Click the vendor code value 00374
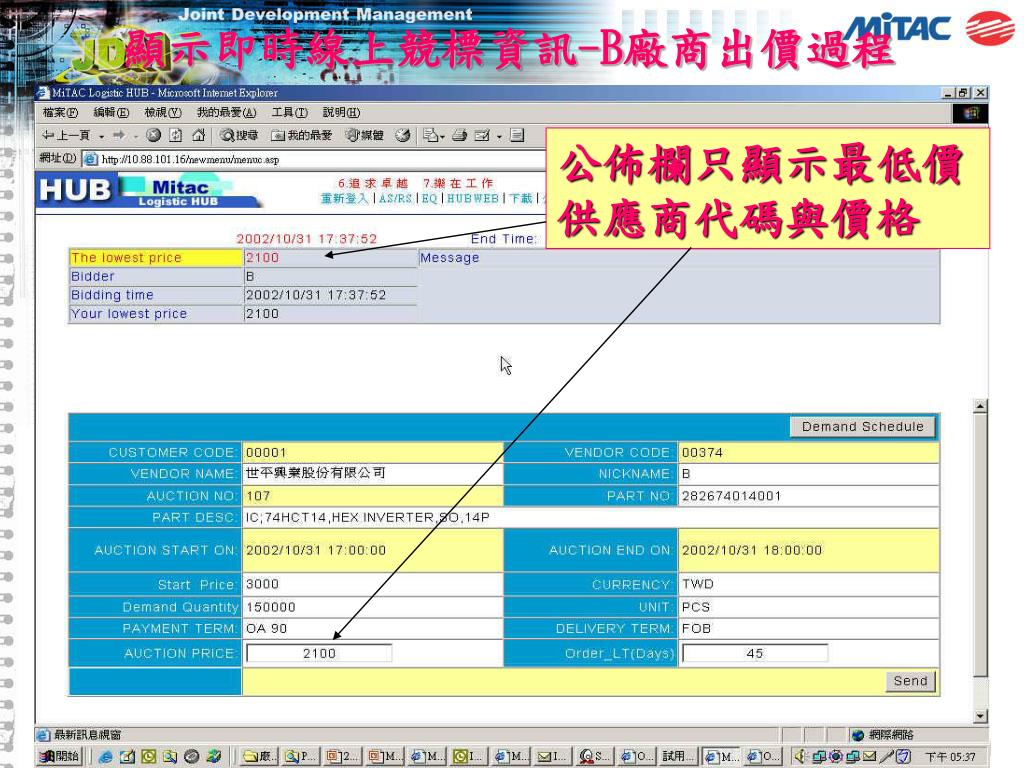This screenshot has width=1024, height=768. tap(702, 453)
